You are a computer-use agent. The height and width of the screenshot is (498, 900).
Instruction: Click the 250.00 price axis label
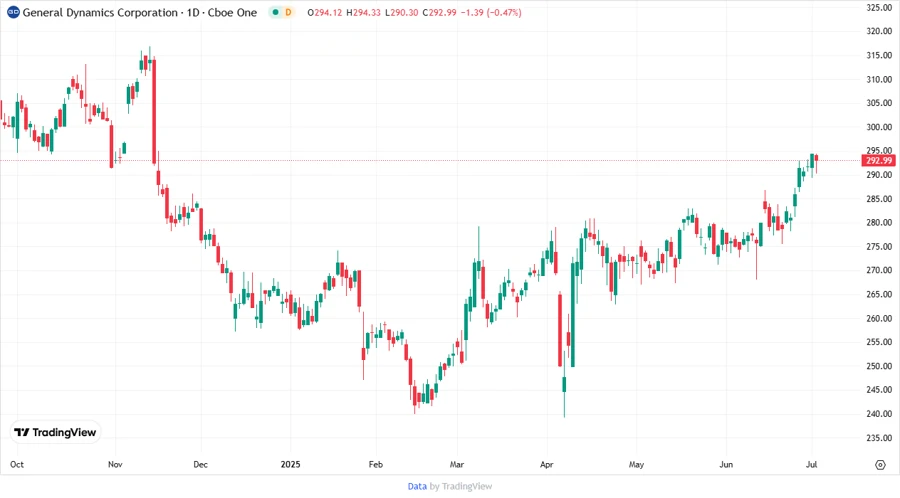click(879, 366)
